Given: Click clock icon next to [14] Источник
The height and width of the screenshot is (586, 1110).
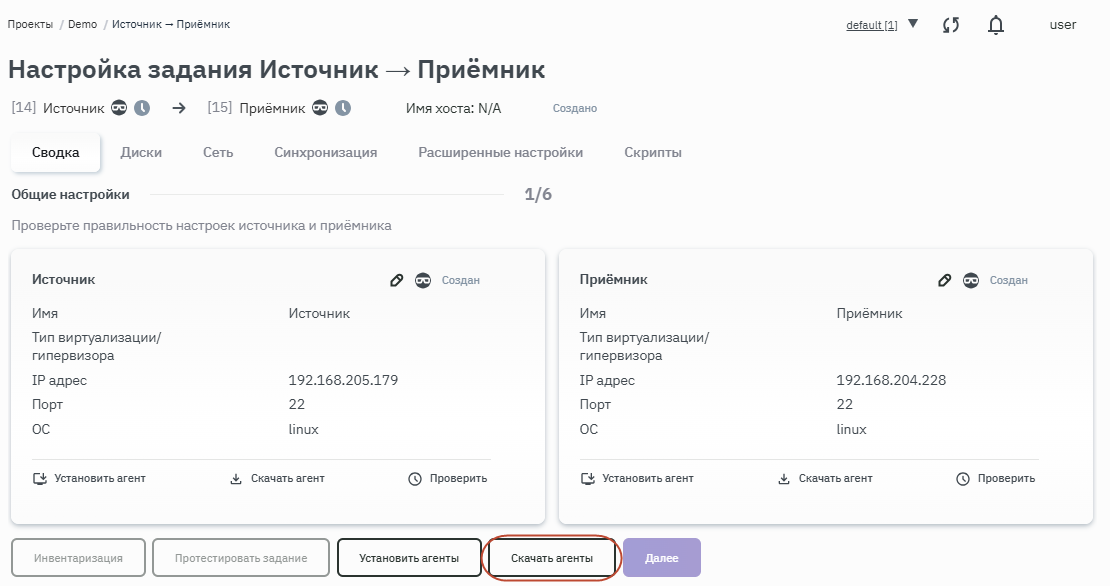Looking at the screenshot, I should click(142, 108).
